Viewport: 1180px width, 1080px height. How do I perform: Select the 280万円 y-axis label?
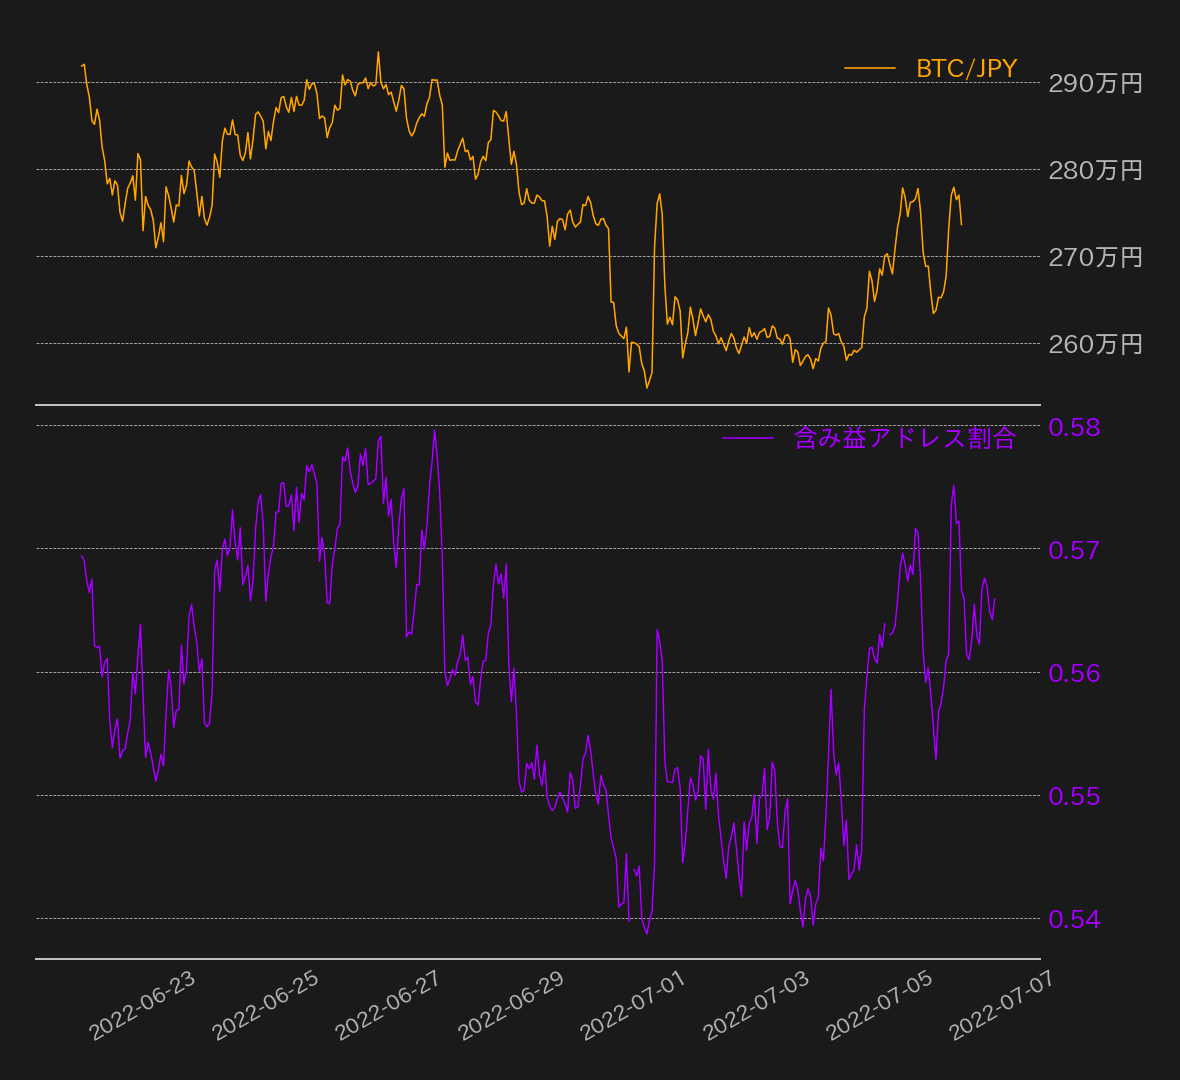1095,170
